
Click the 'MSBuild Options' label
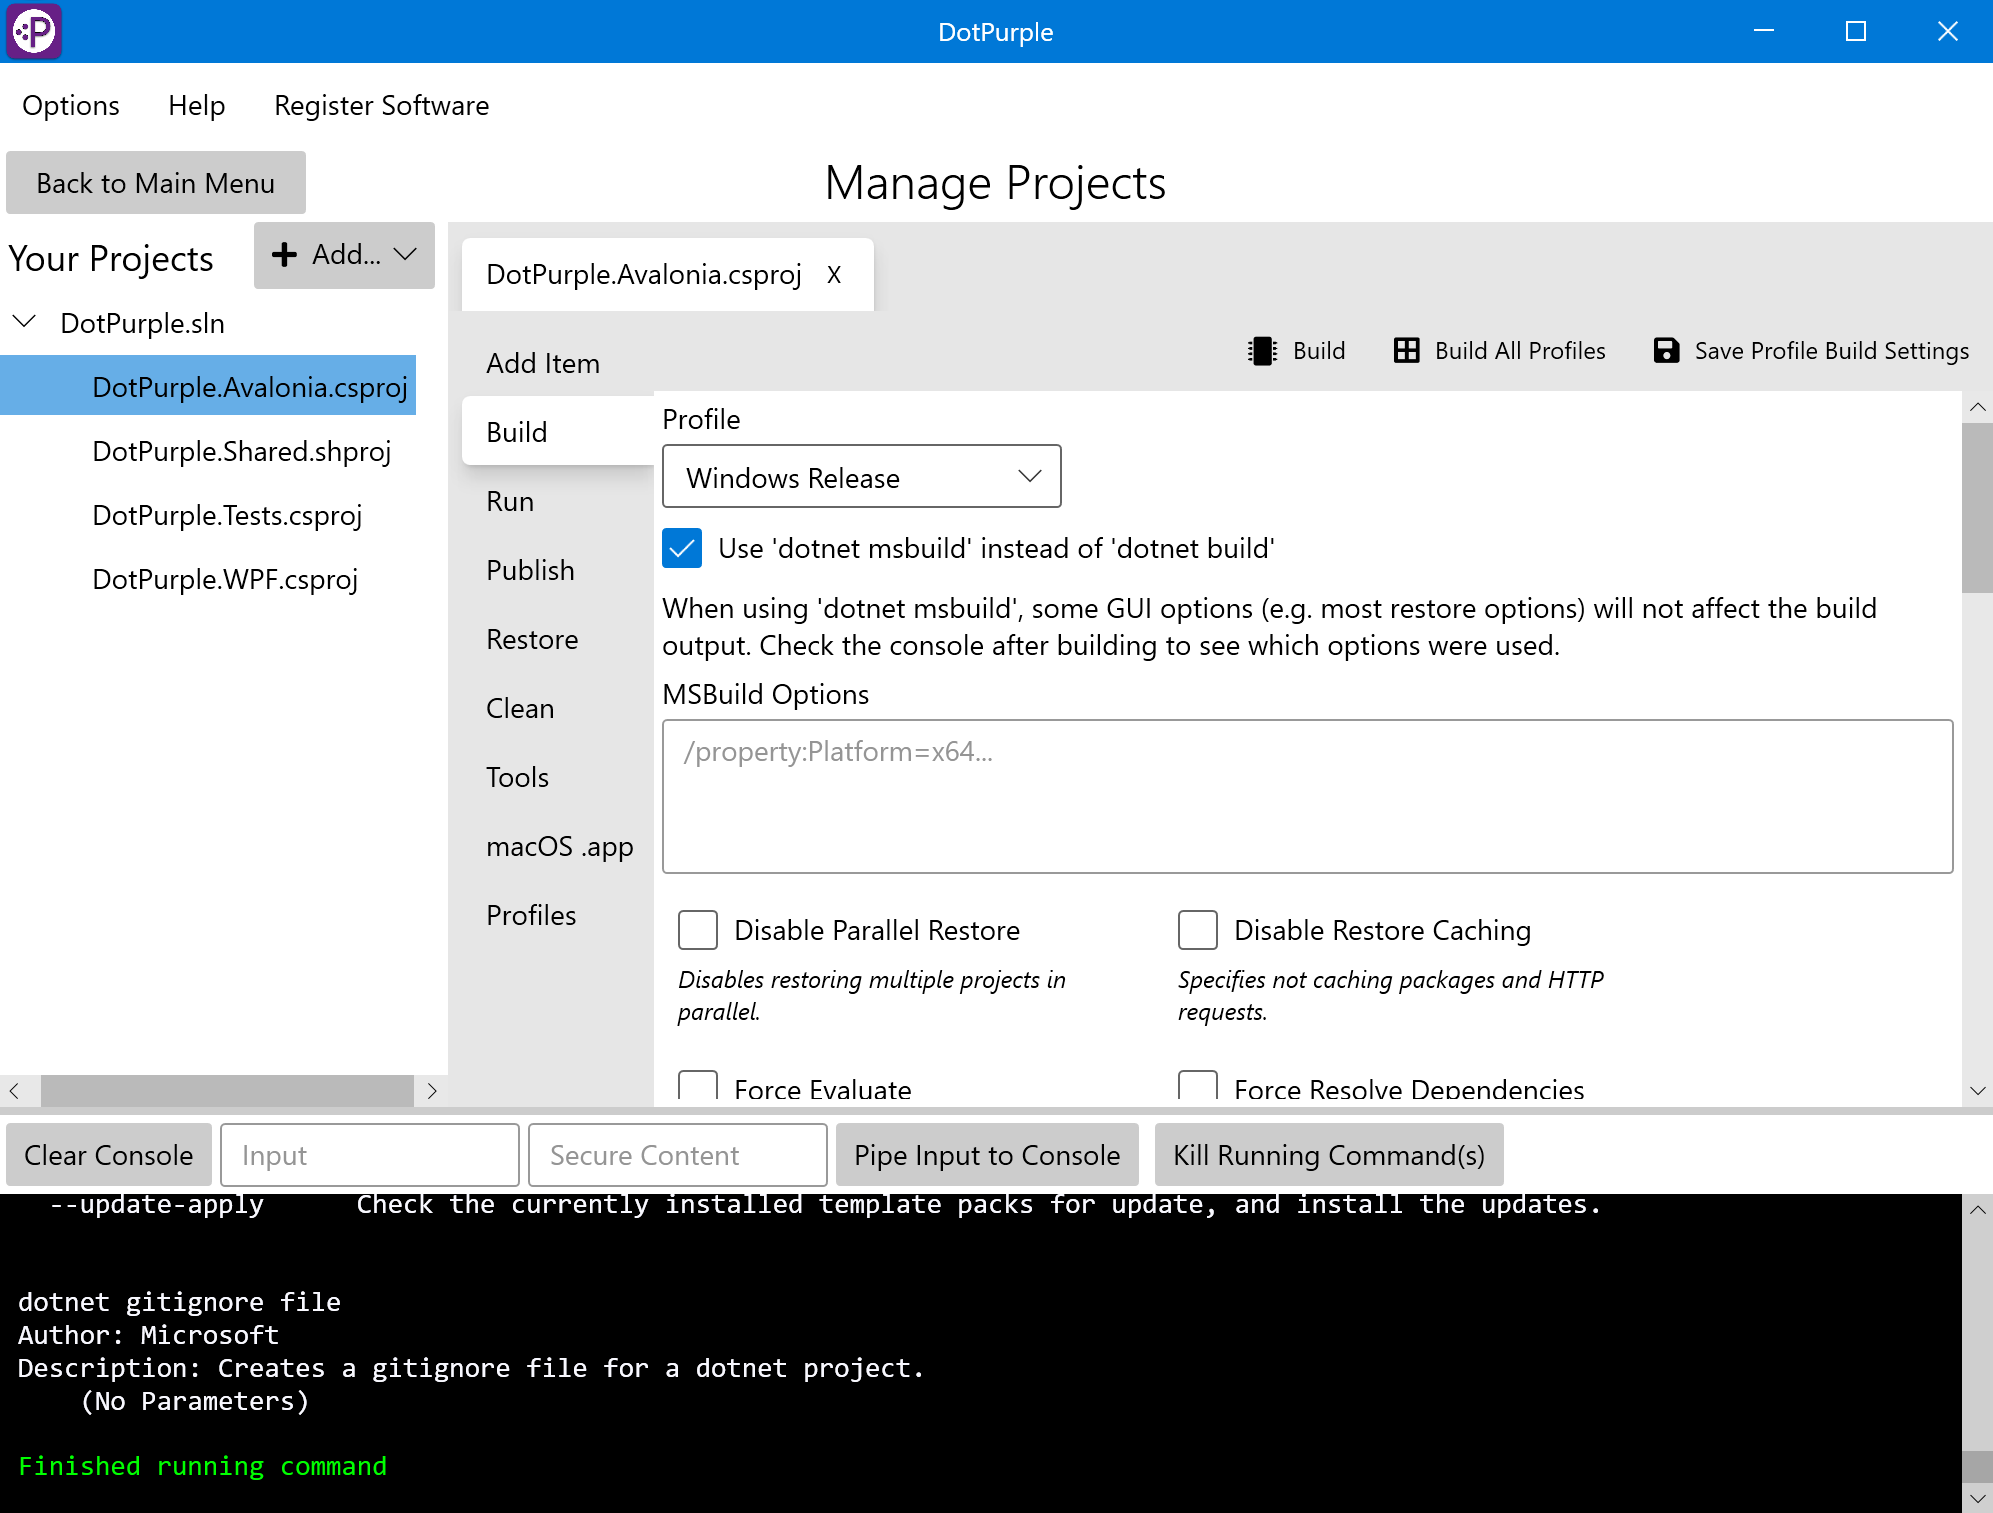point(765,694)
